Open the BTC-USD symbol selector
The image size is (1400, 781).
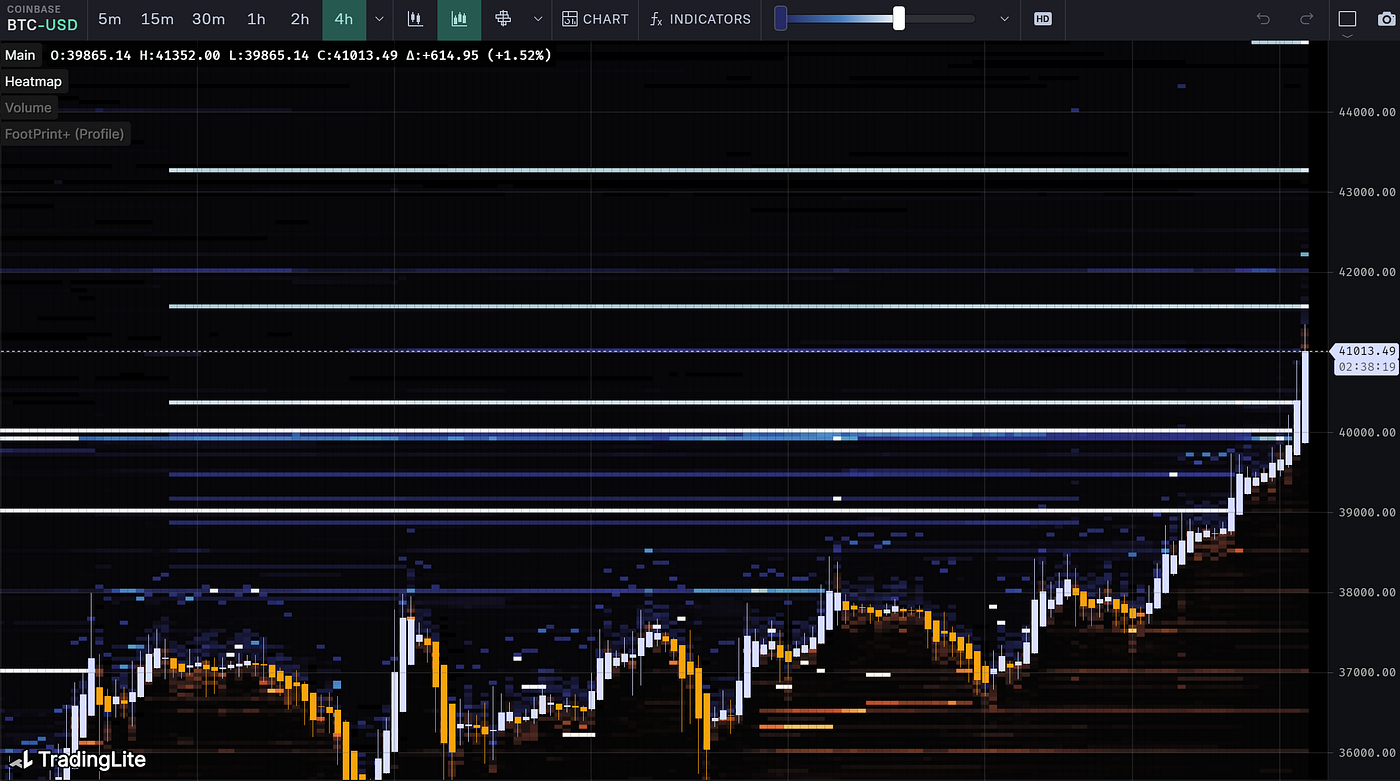point(42,18)
